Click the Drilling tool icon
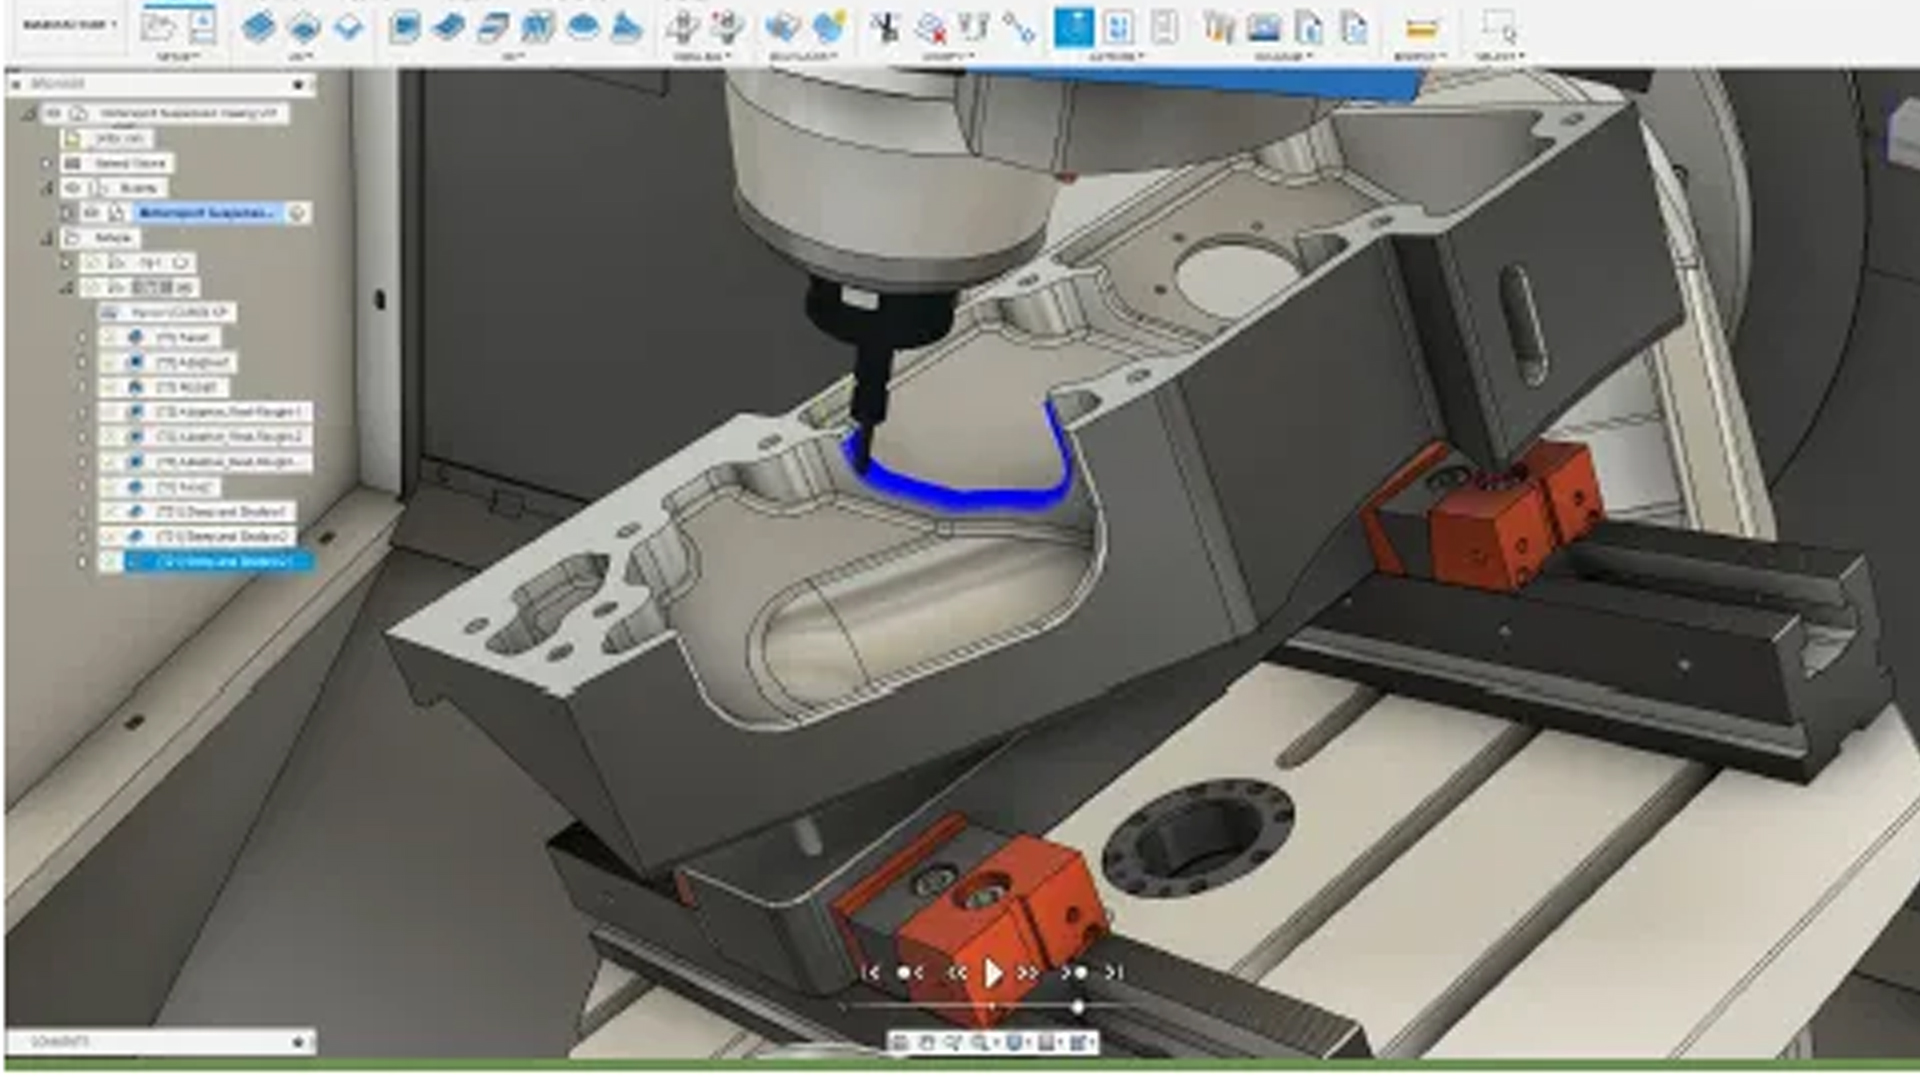1920x1080 pixels. pos(683,27)
